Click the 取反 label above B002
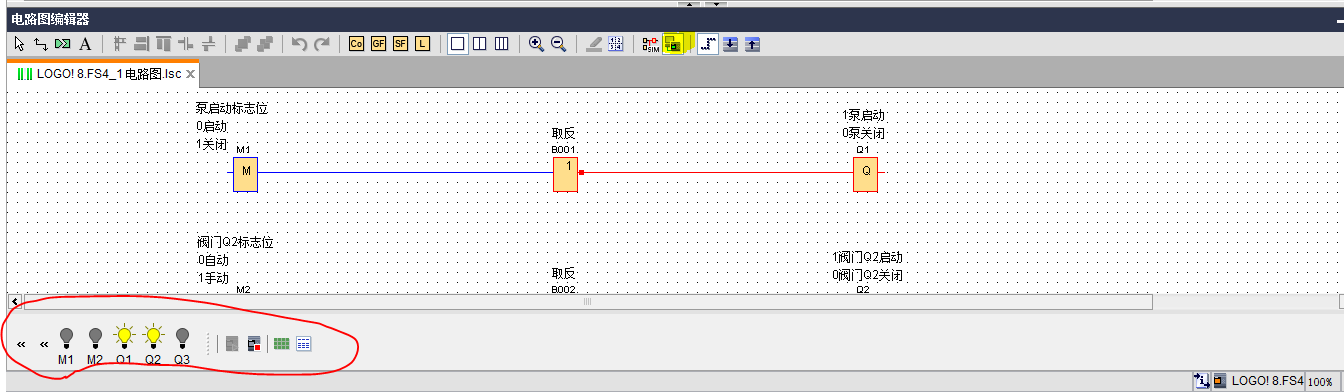Image resolution: width=1344 pixels, height=392 pixels. tap(564, 274)
